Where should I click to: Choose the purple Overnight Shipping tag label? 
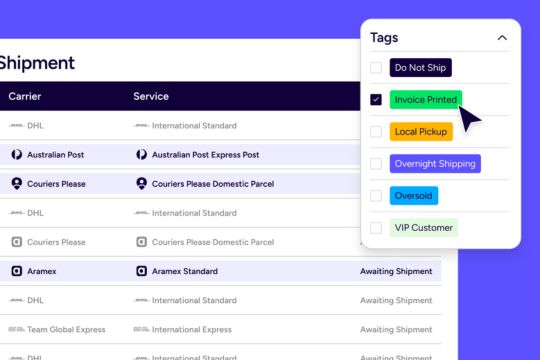(x=435, y=164)
